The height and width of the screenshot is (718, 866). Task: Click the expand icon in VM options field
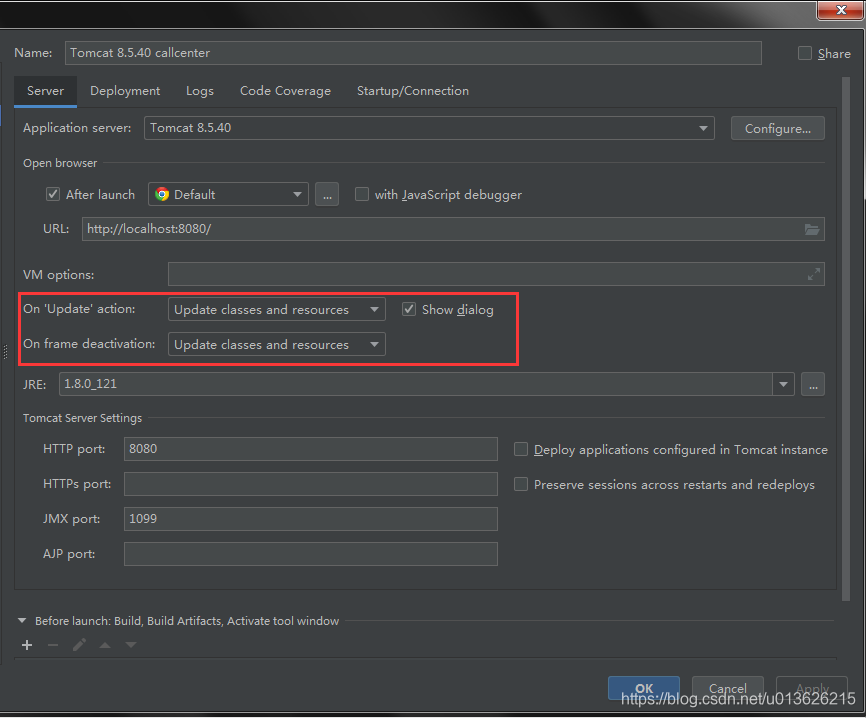(x=814, y=274)
